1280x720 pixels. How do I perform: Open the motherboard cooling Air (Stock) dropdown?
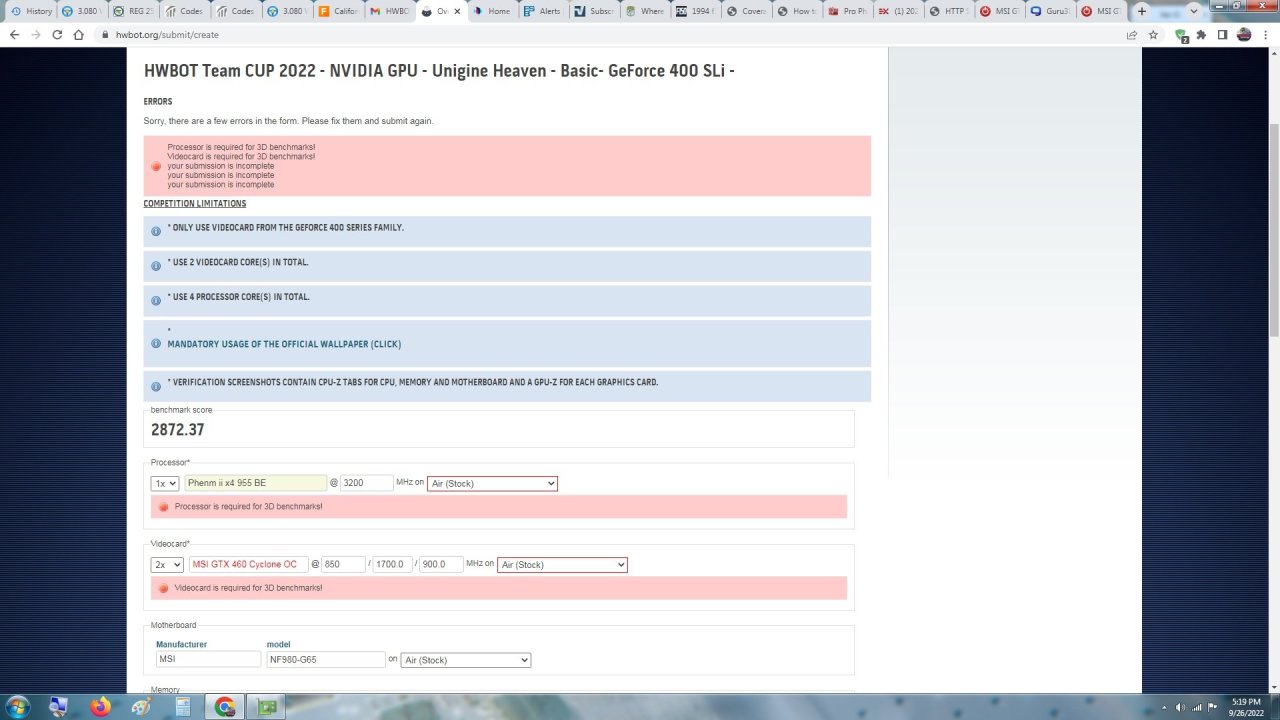[465, 660]
